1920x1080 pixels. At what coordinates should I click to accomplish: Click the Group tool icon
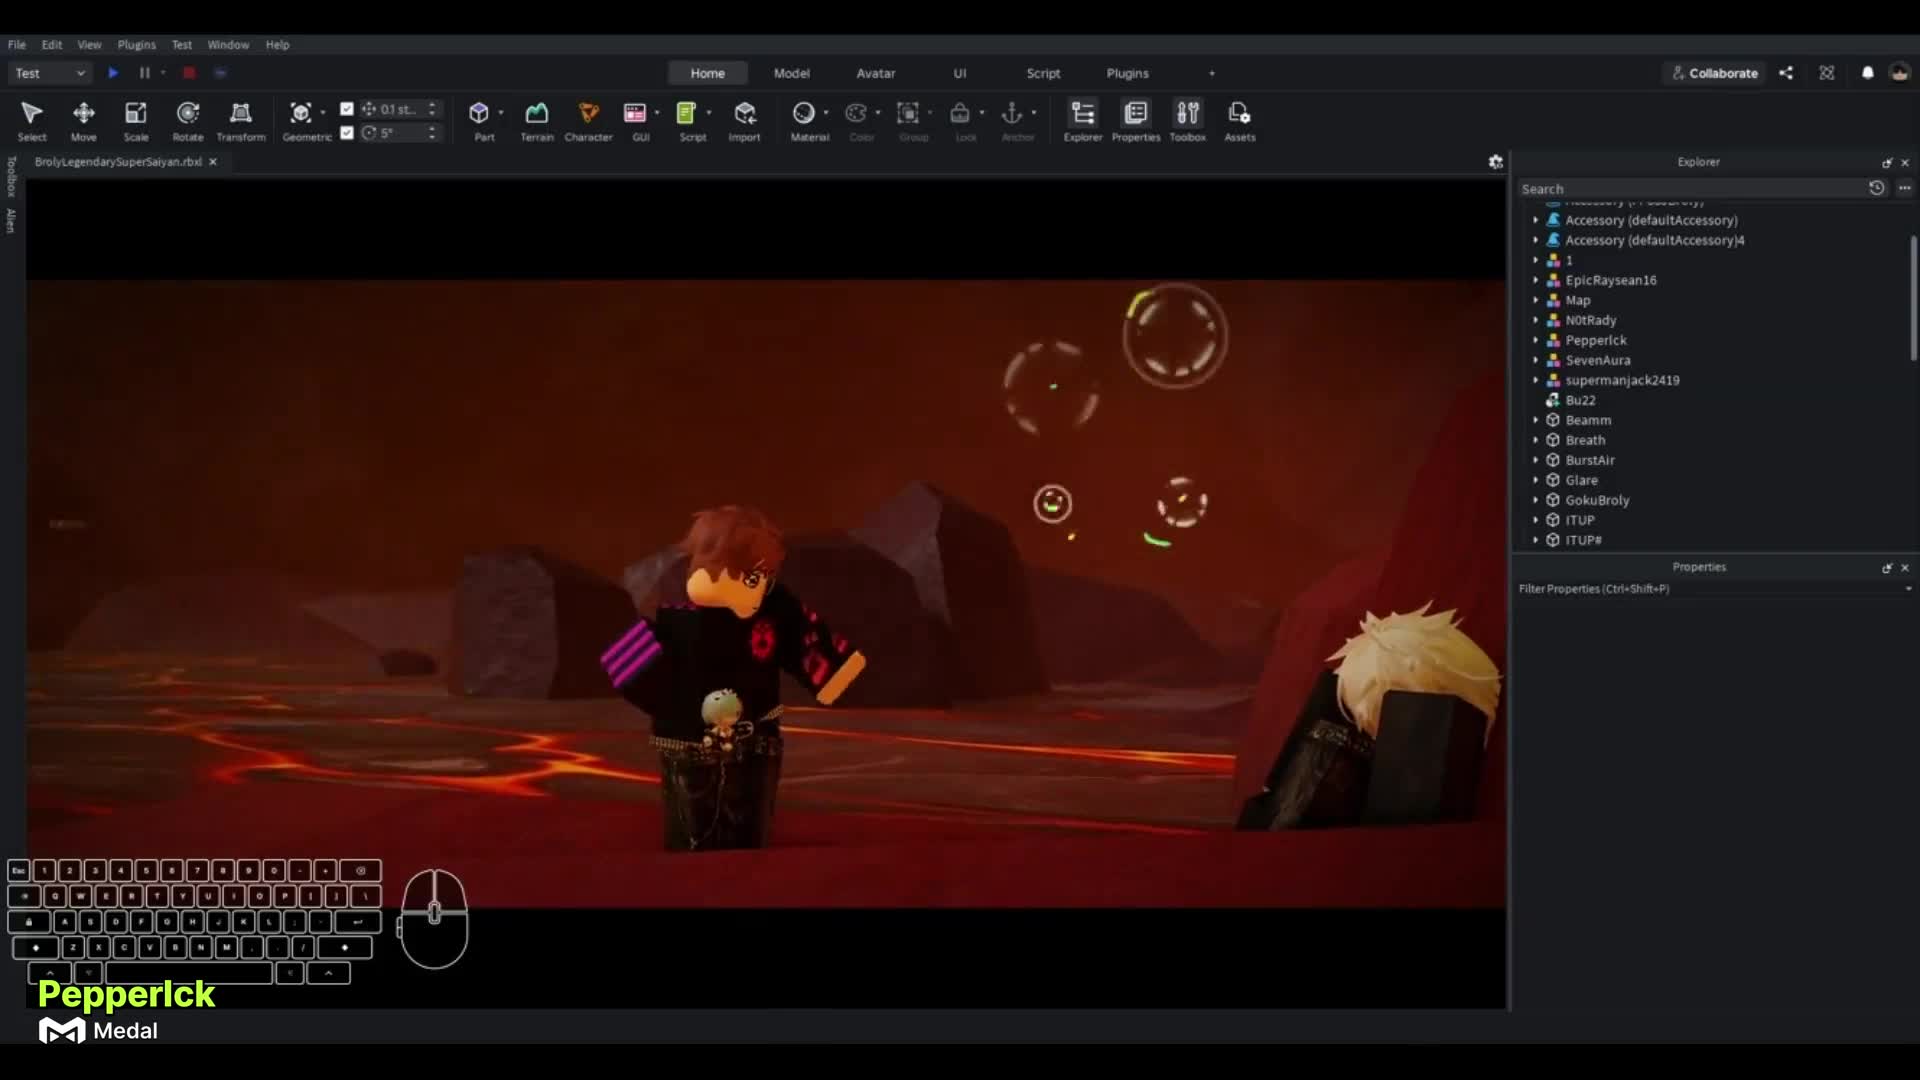[x=908, y=113]
